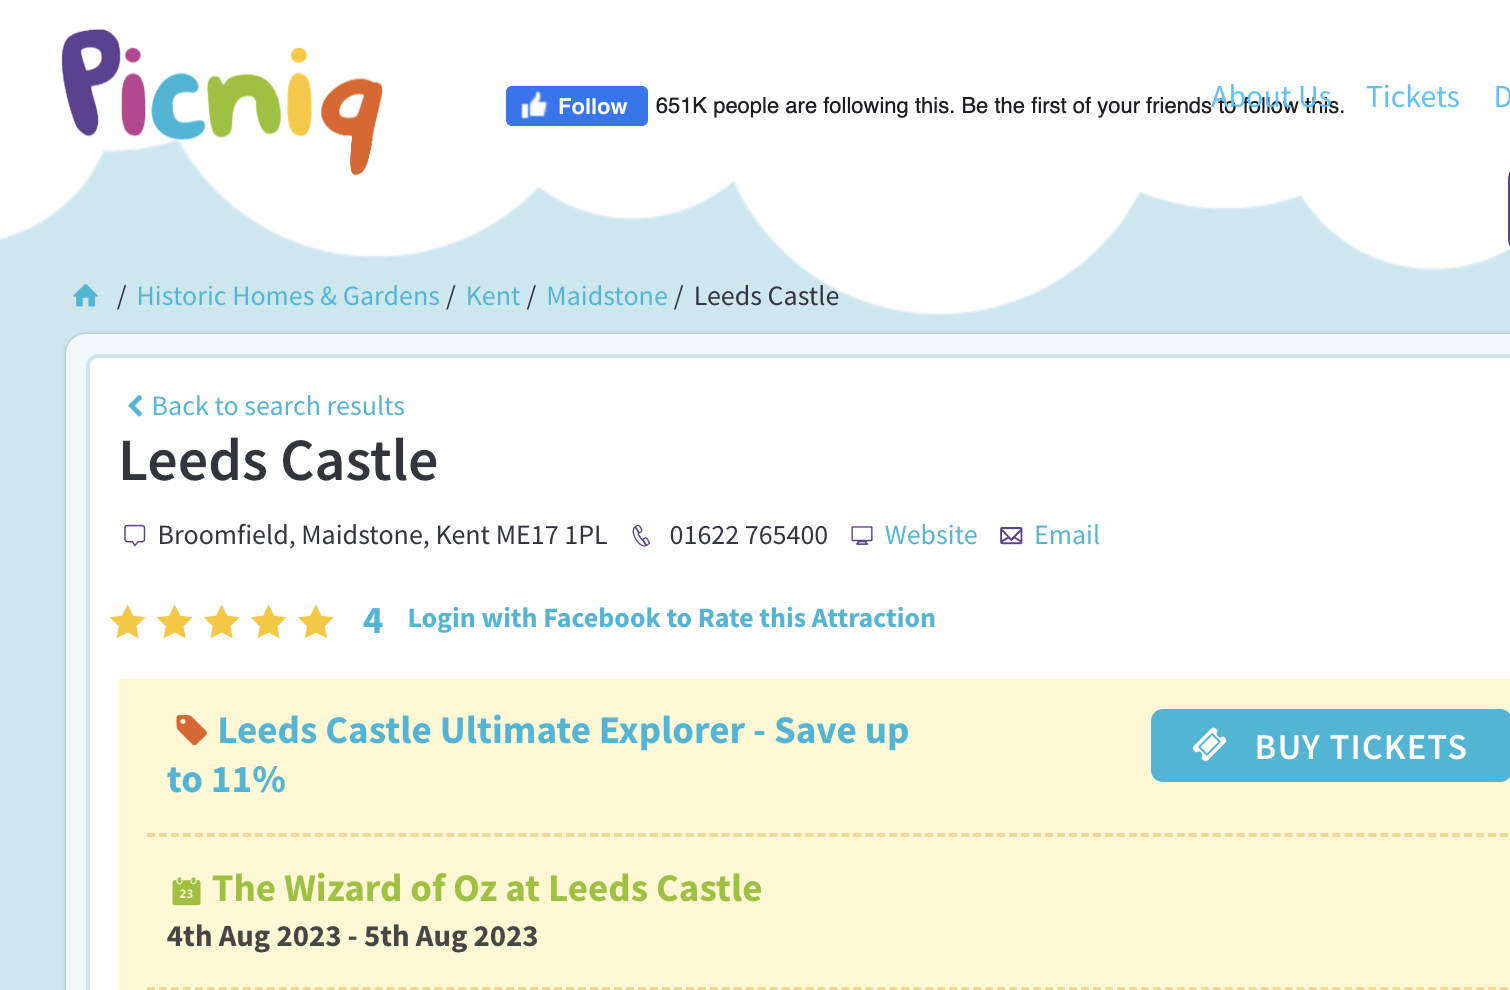1510x990 pixels.
Task: Open Historic Homes & Gardens breadcrumb
Action: click(x=288, y=296)
